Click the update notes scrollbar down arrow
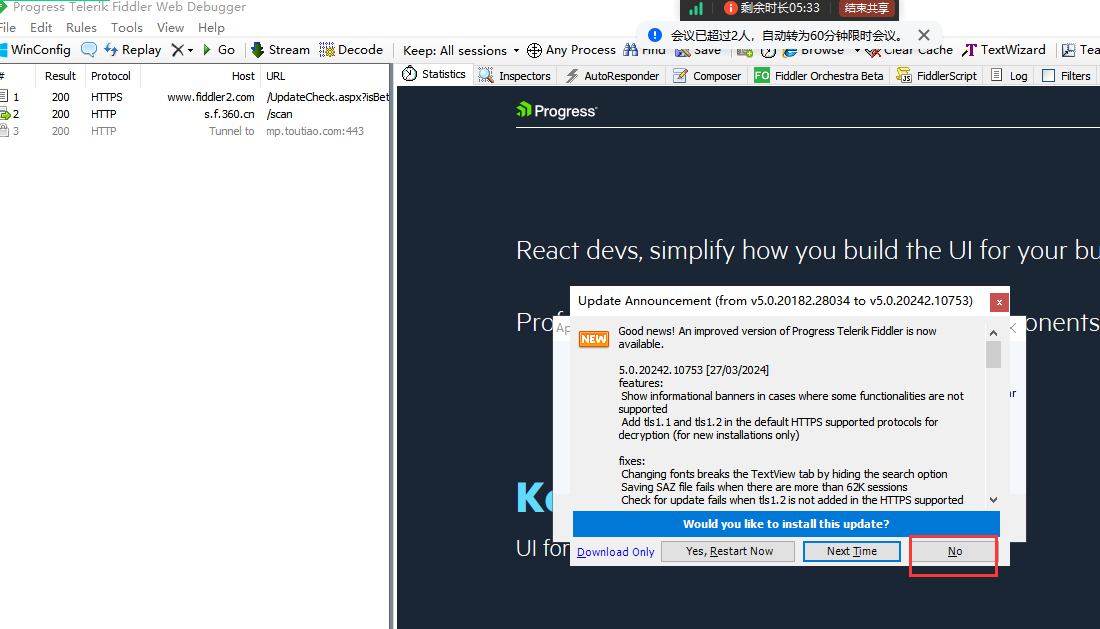This screenshot has height=629, width=1100. coord(993,500)
